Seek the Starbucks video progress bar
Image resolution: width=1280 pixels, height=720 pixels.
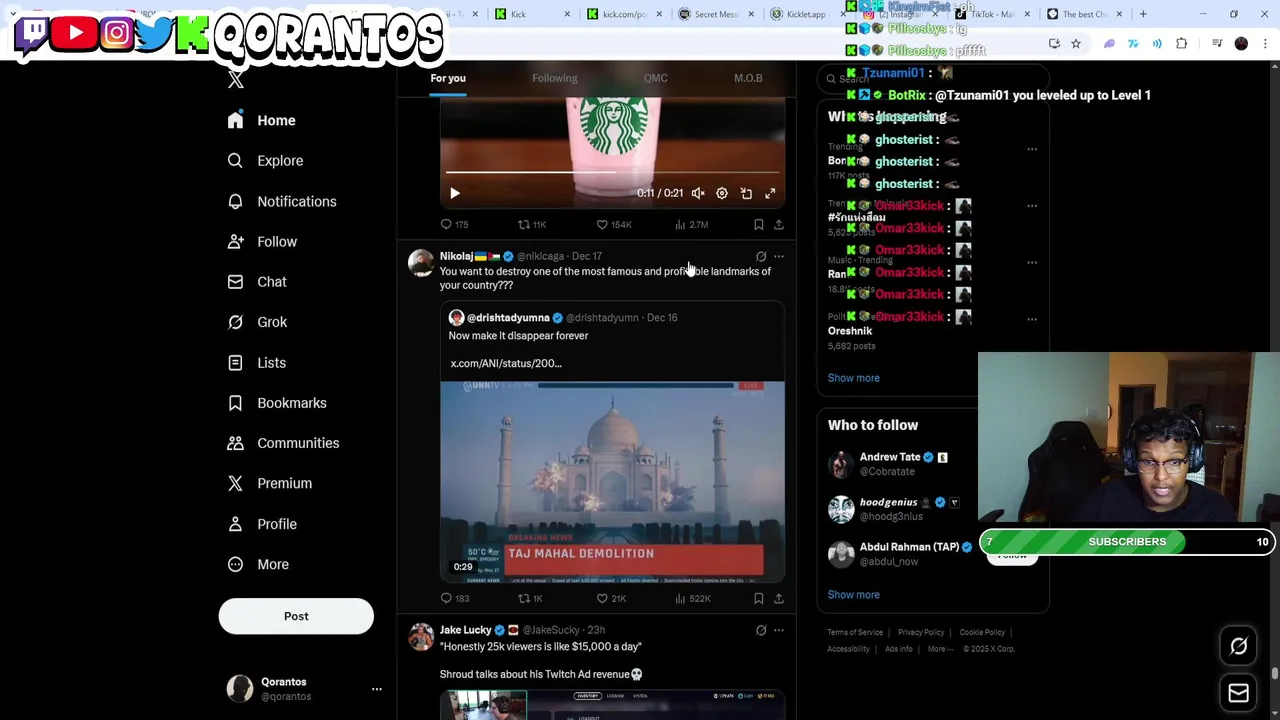(x=612, y=172)
